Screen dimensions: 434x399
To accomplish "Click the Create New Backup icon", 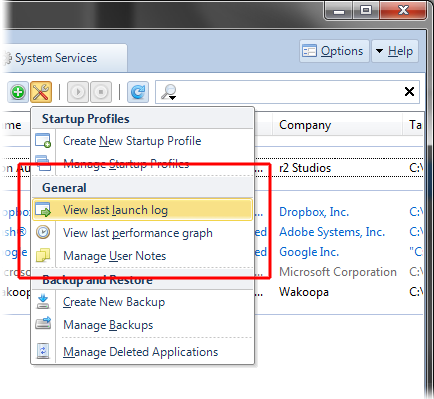I will (x=43, y=301).
